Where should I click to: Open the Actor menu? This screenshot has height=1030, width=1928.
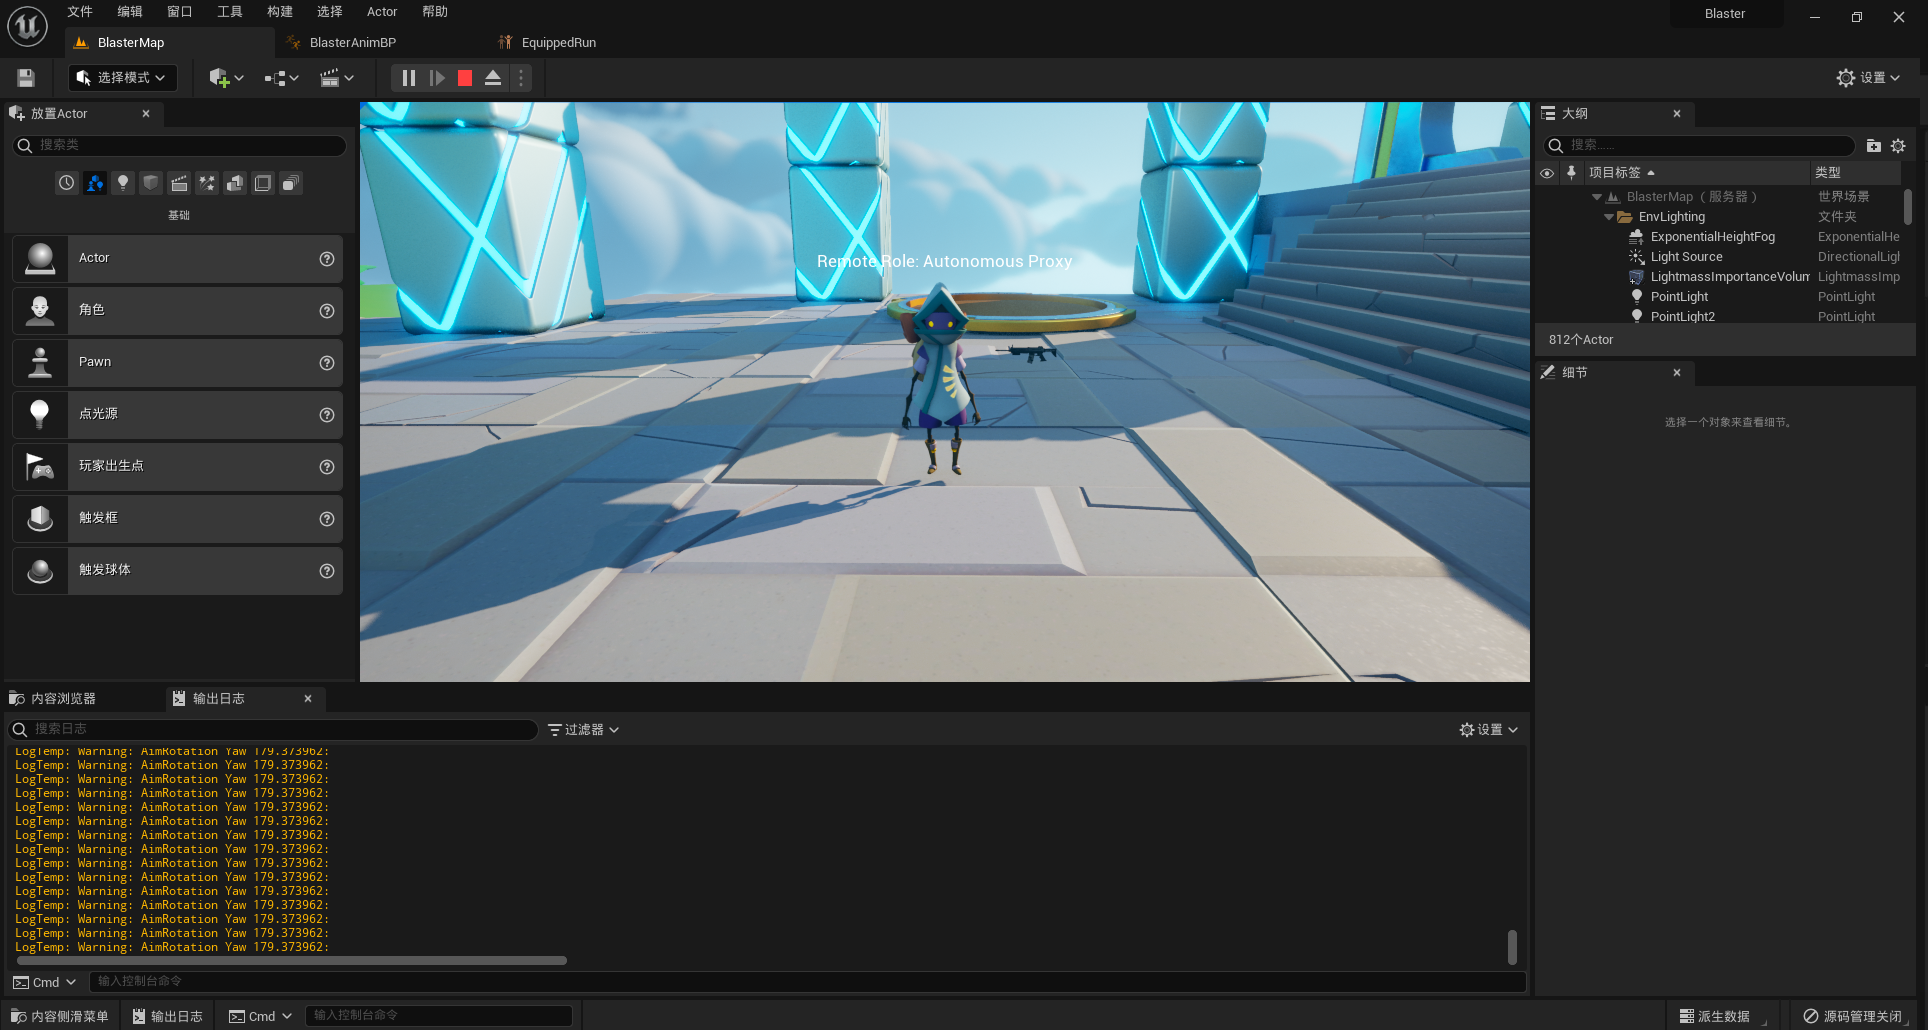coord(382,12)
